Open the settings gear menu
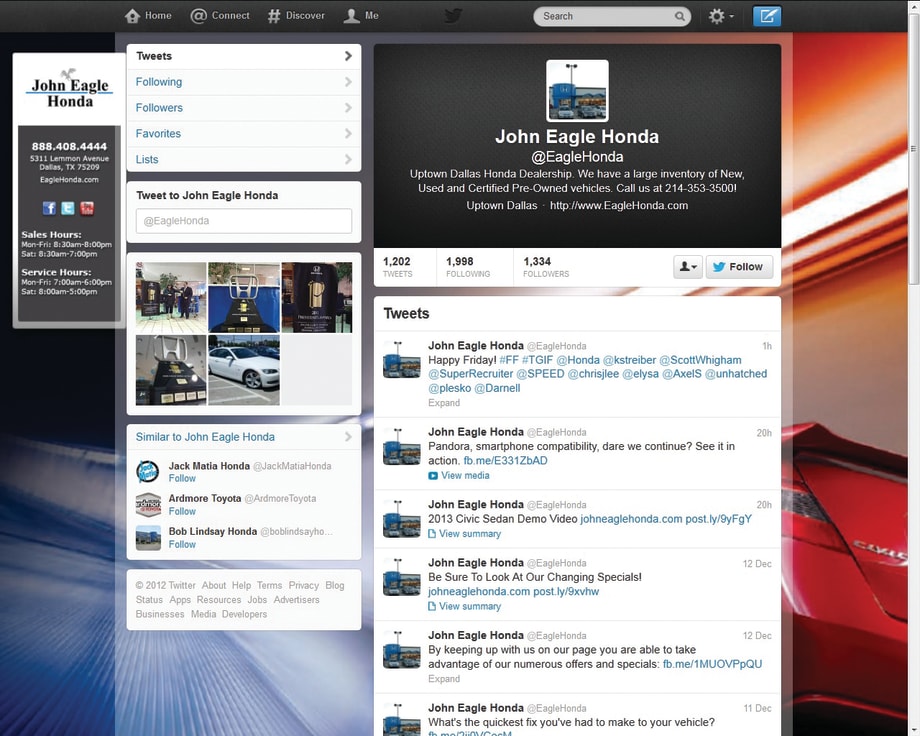The image size is (920, 736). pos(720,16)
